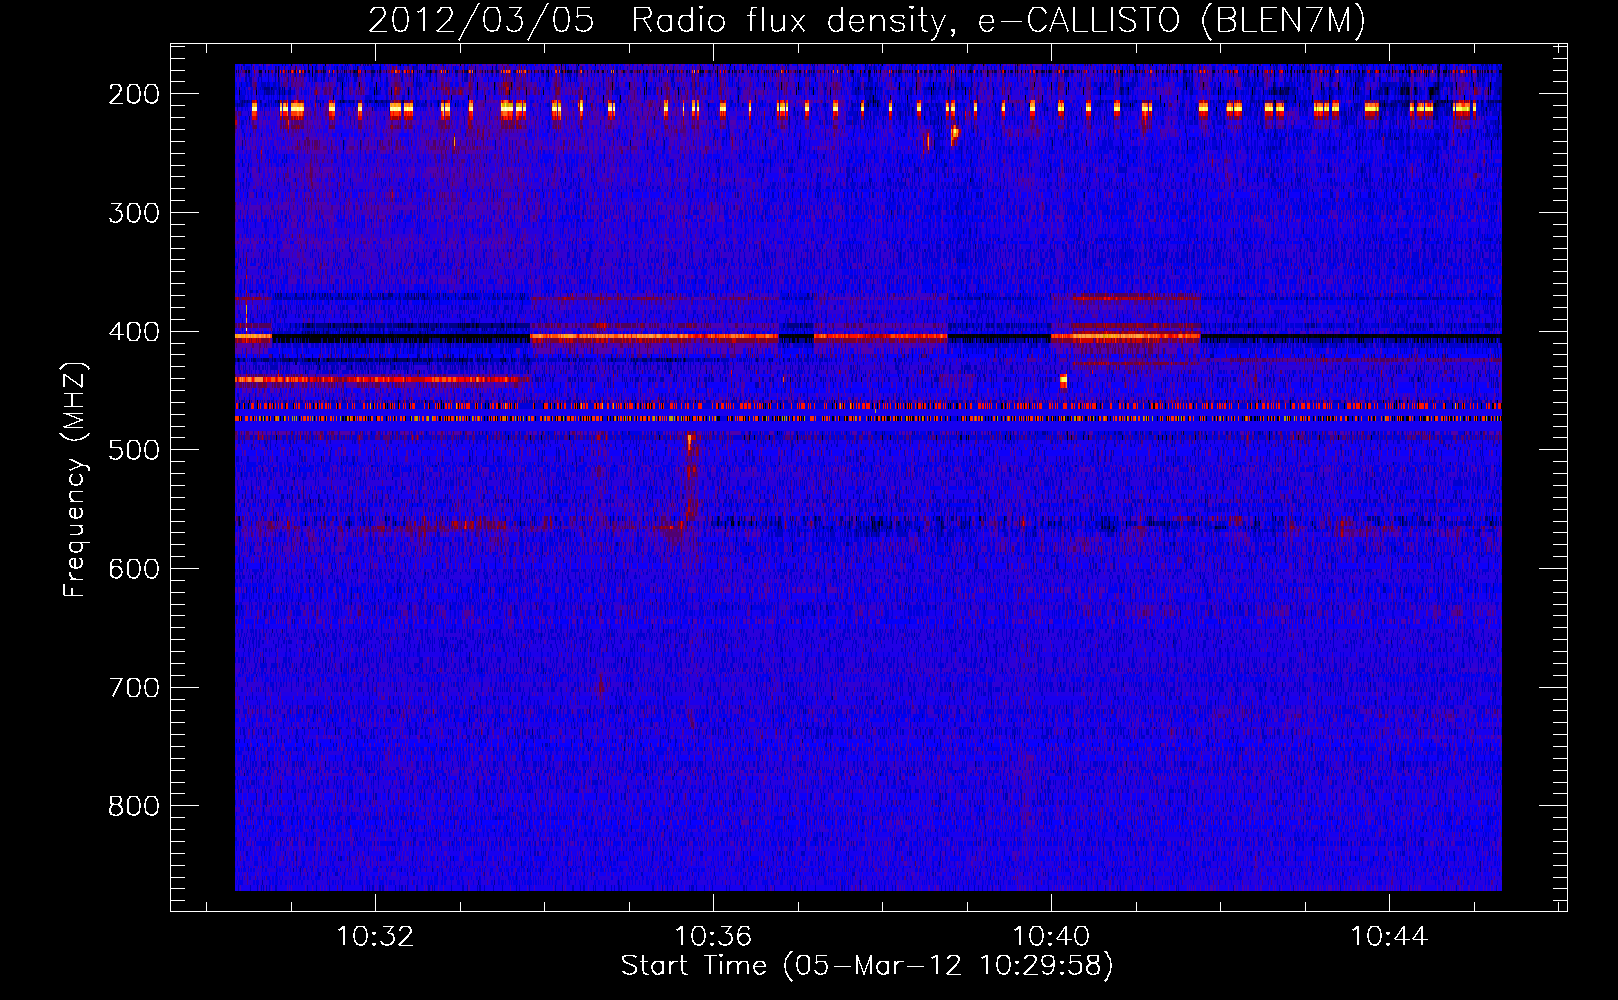Select the 800 frequency tick label
The image size is (1618, 1000).
[134, 806]
